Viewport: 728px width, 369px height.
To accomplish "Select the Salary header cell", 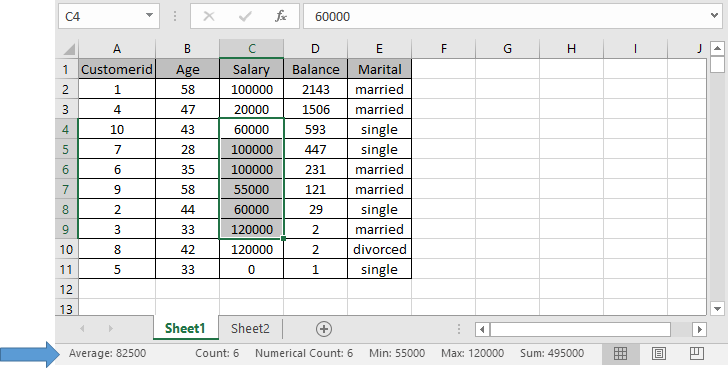I will click(x=251, y=69).
